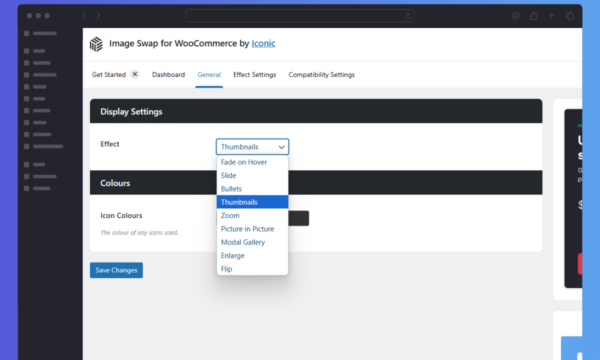Go to the Effect Settings tab
Image resolution: width=600 pixels, height=360 pixels.
tap(254, 75)
